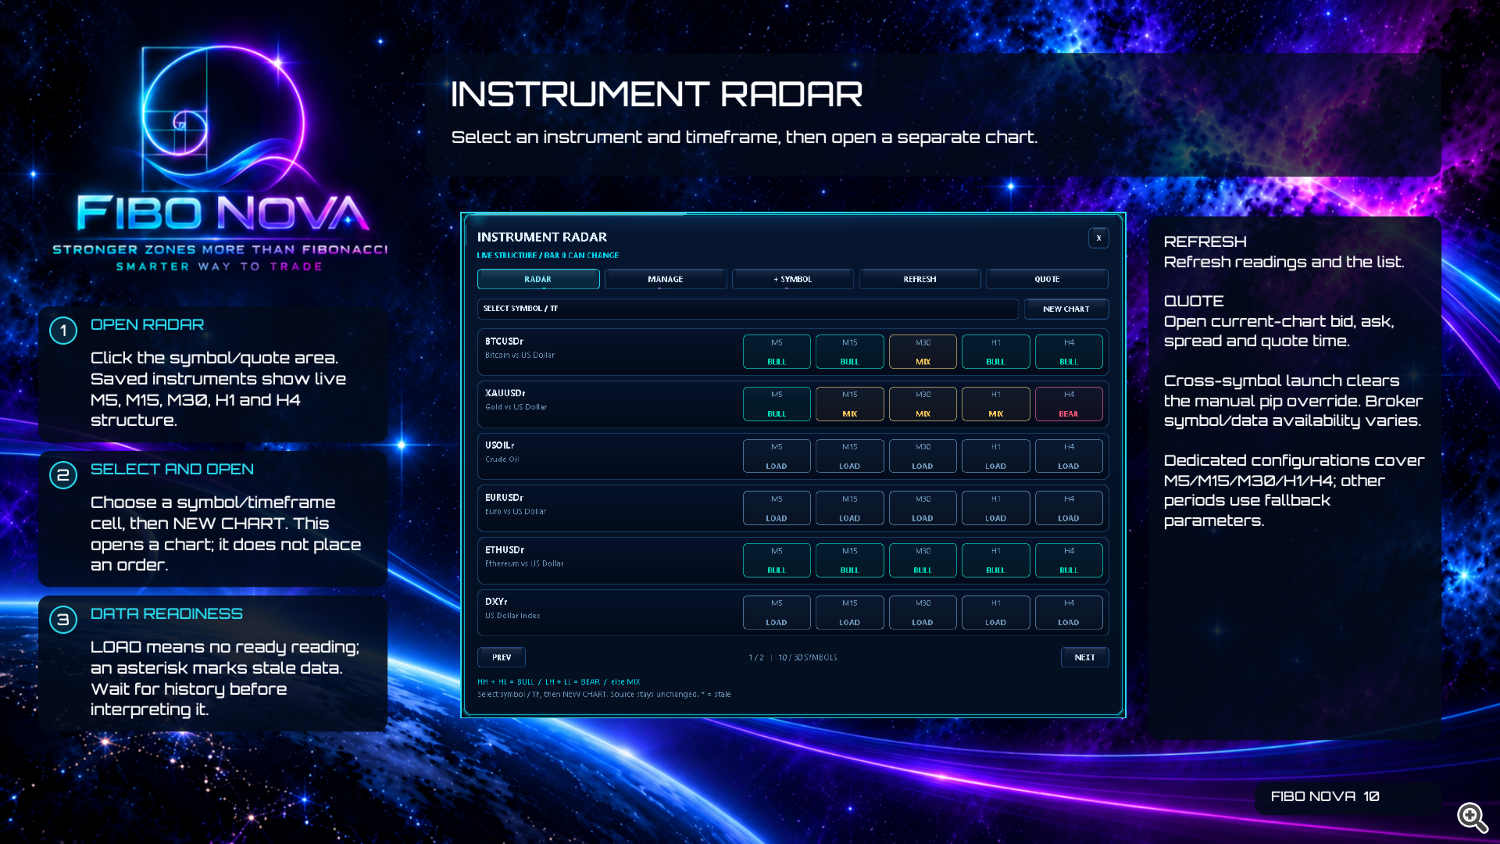Image resolution: width=1500 pixels, height=844 pixels.
Task: Click the magnifier zoom icon
Action: 1472,817
